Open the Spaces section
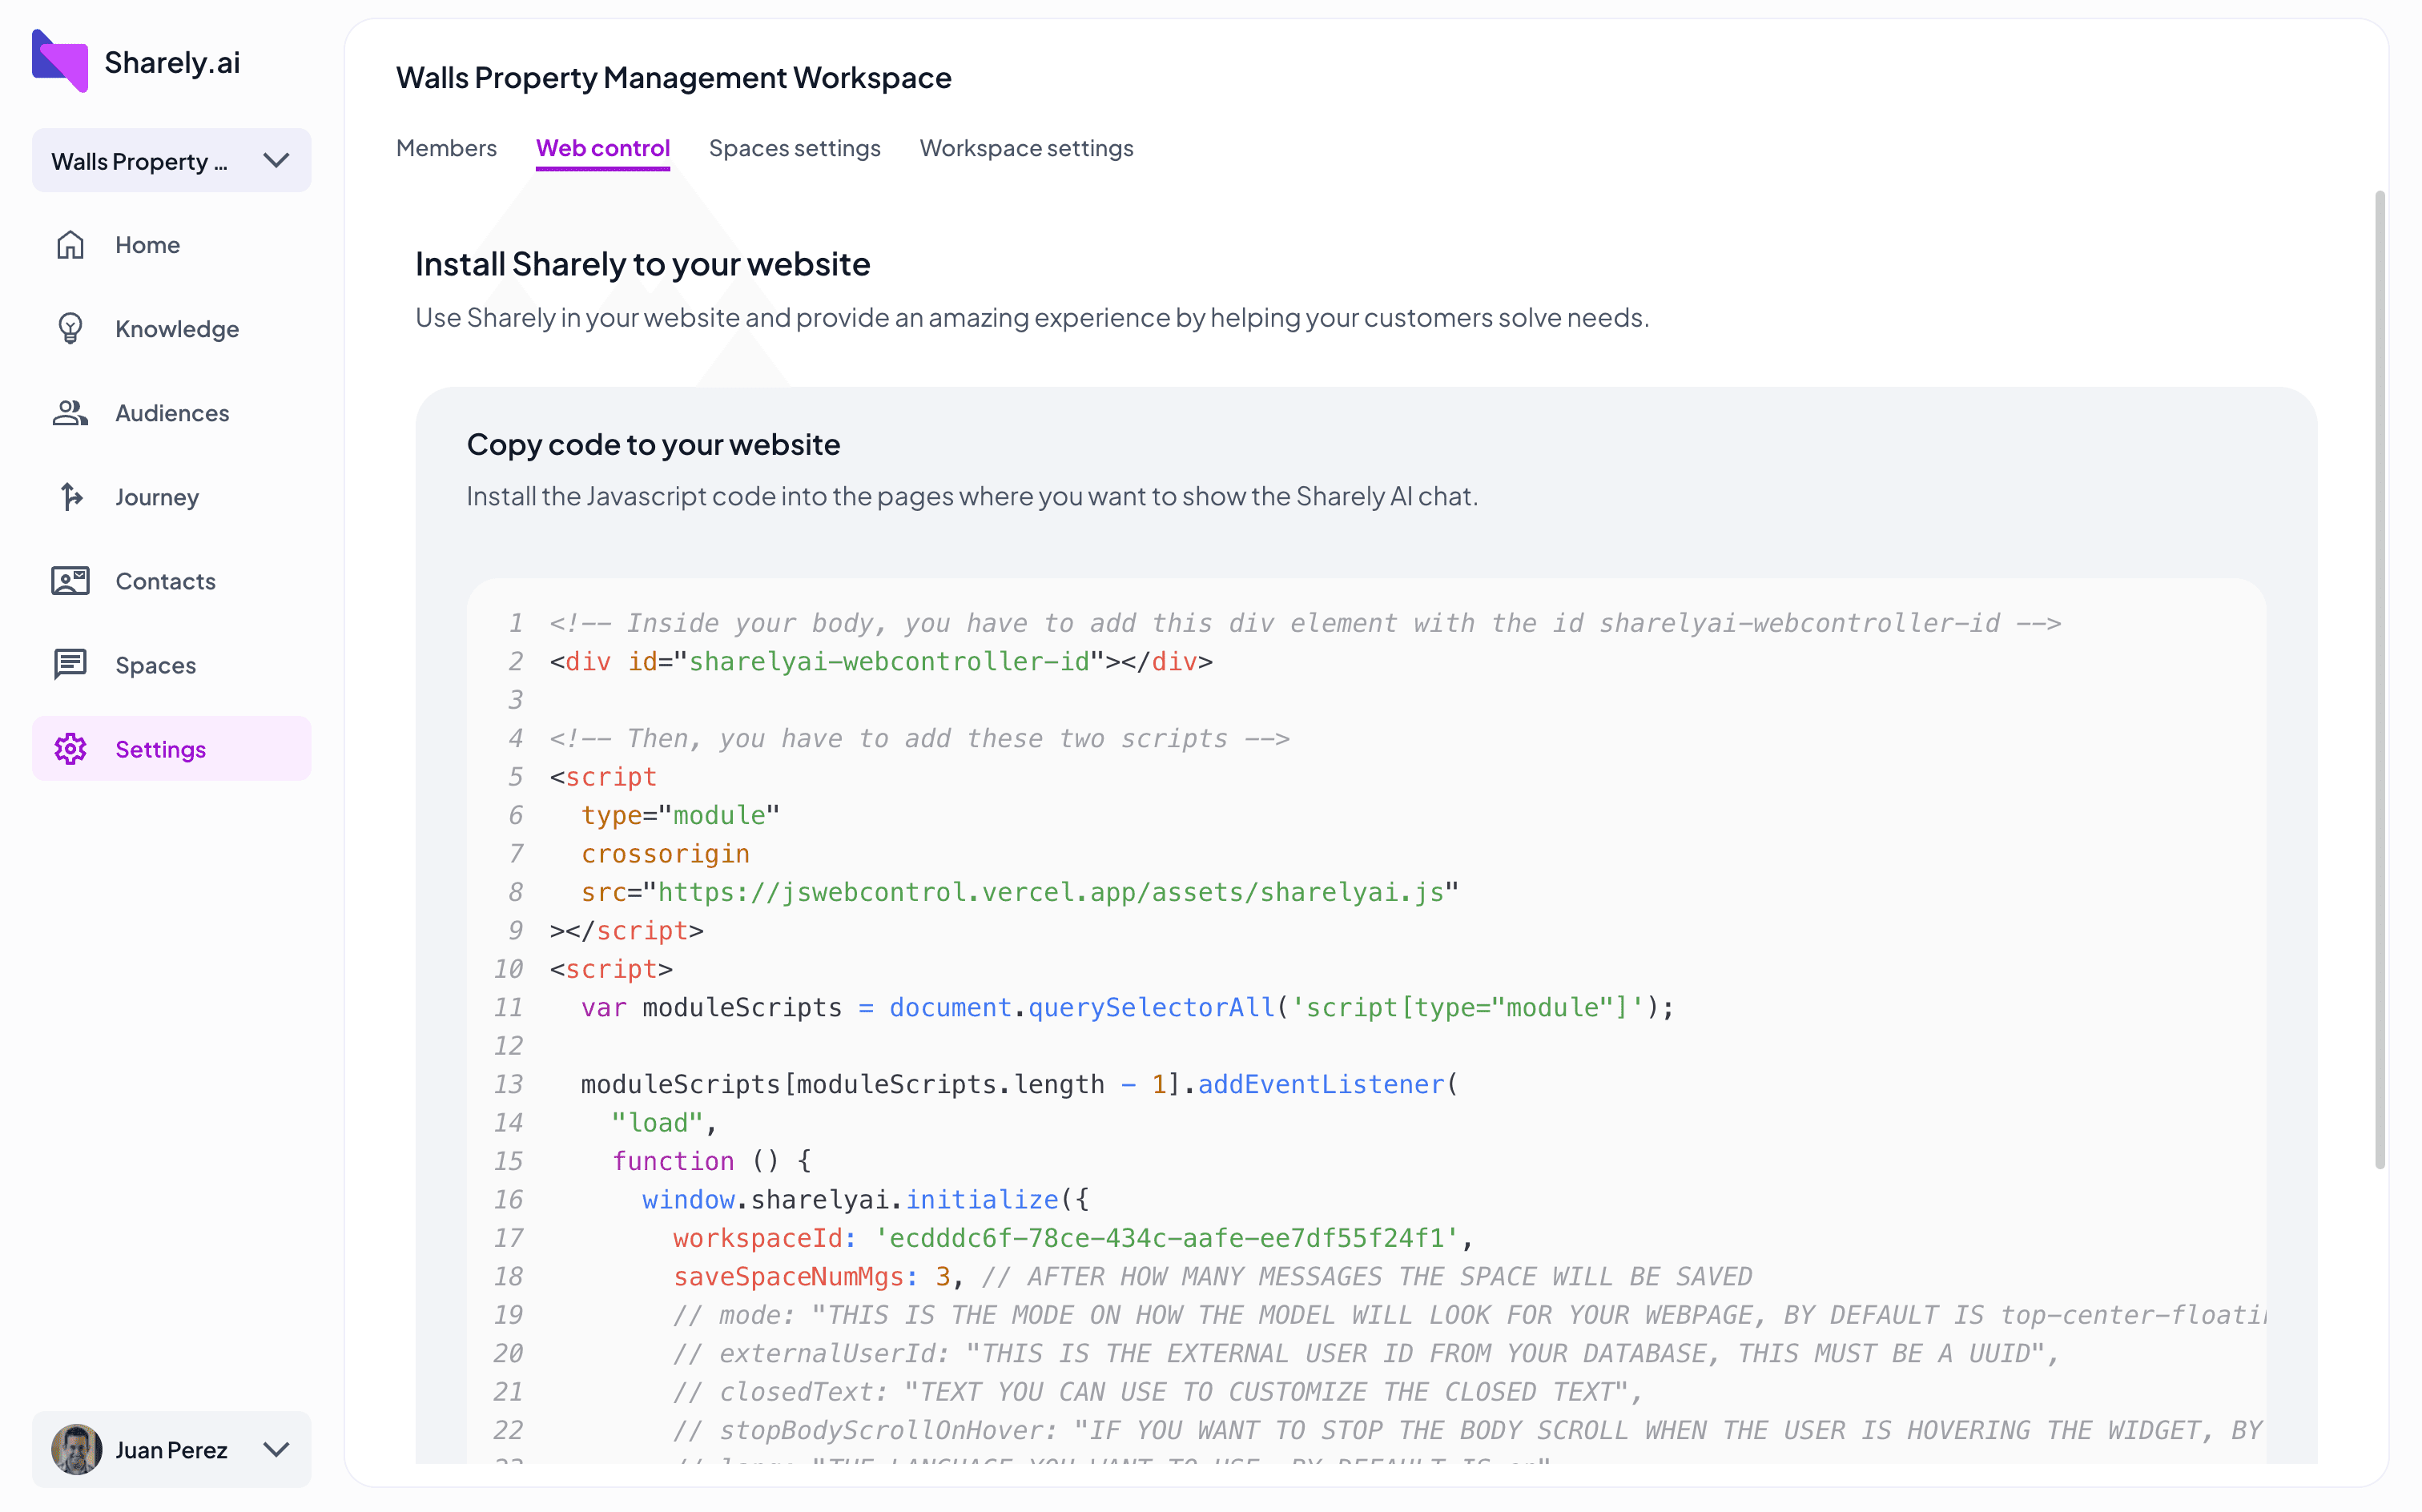 pos(172,665)
